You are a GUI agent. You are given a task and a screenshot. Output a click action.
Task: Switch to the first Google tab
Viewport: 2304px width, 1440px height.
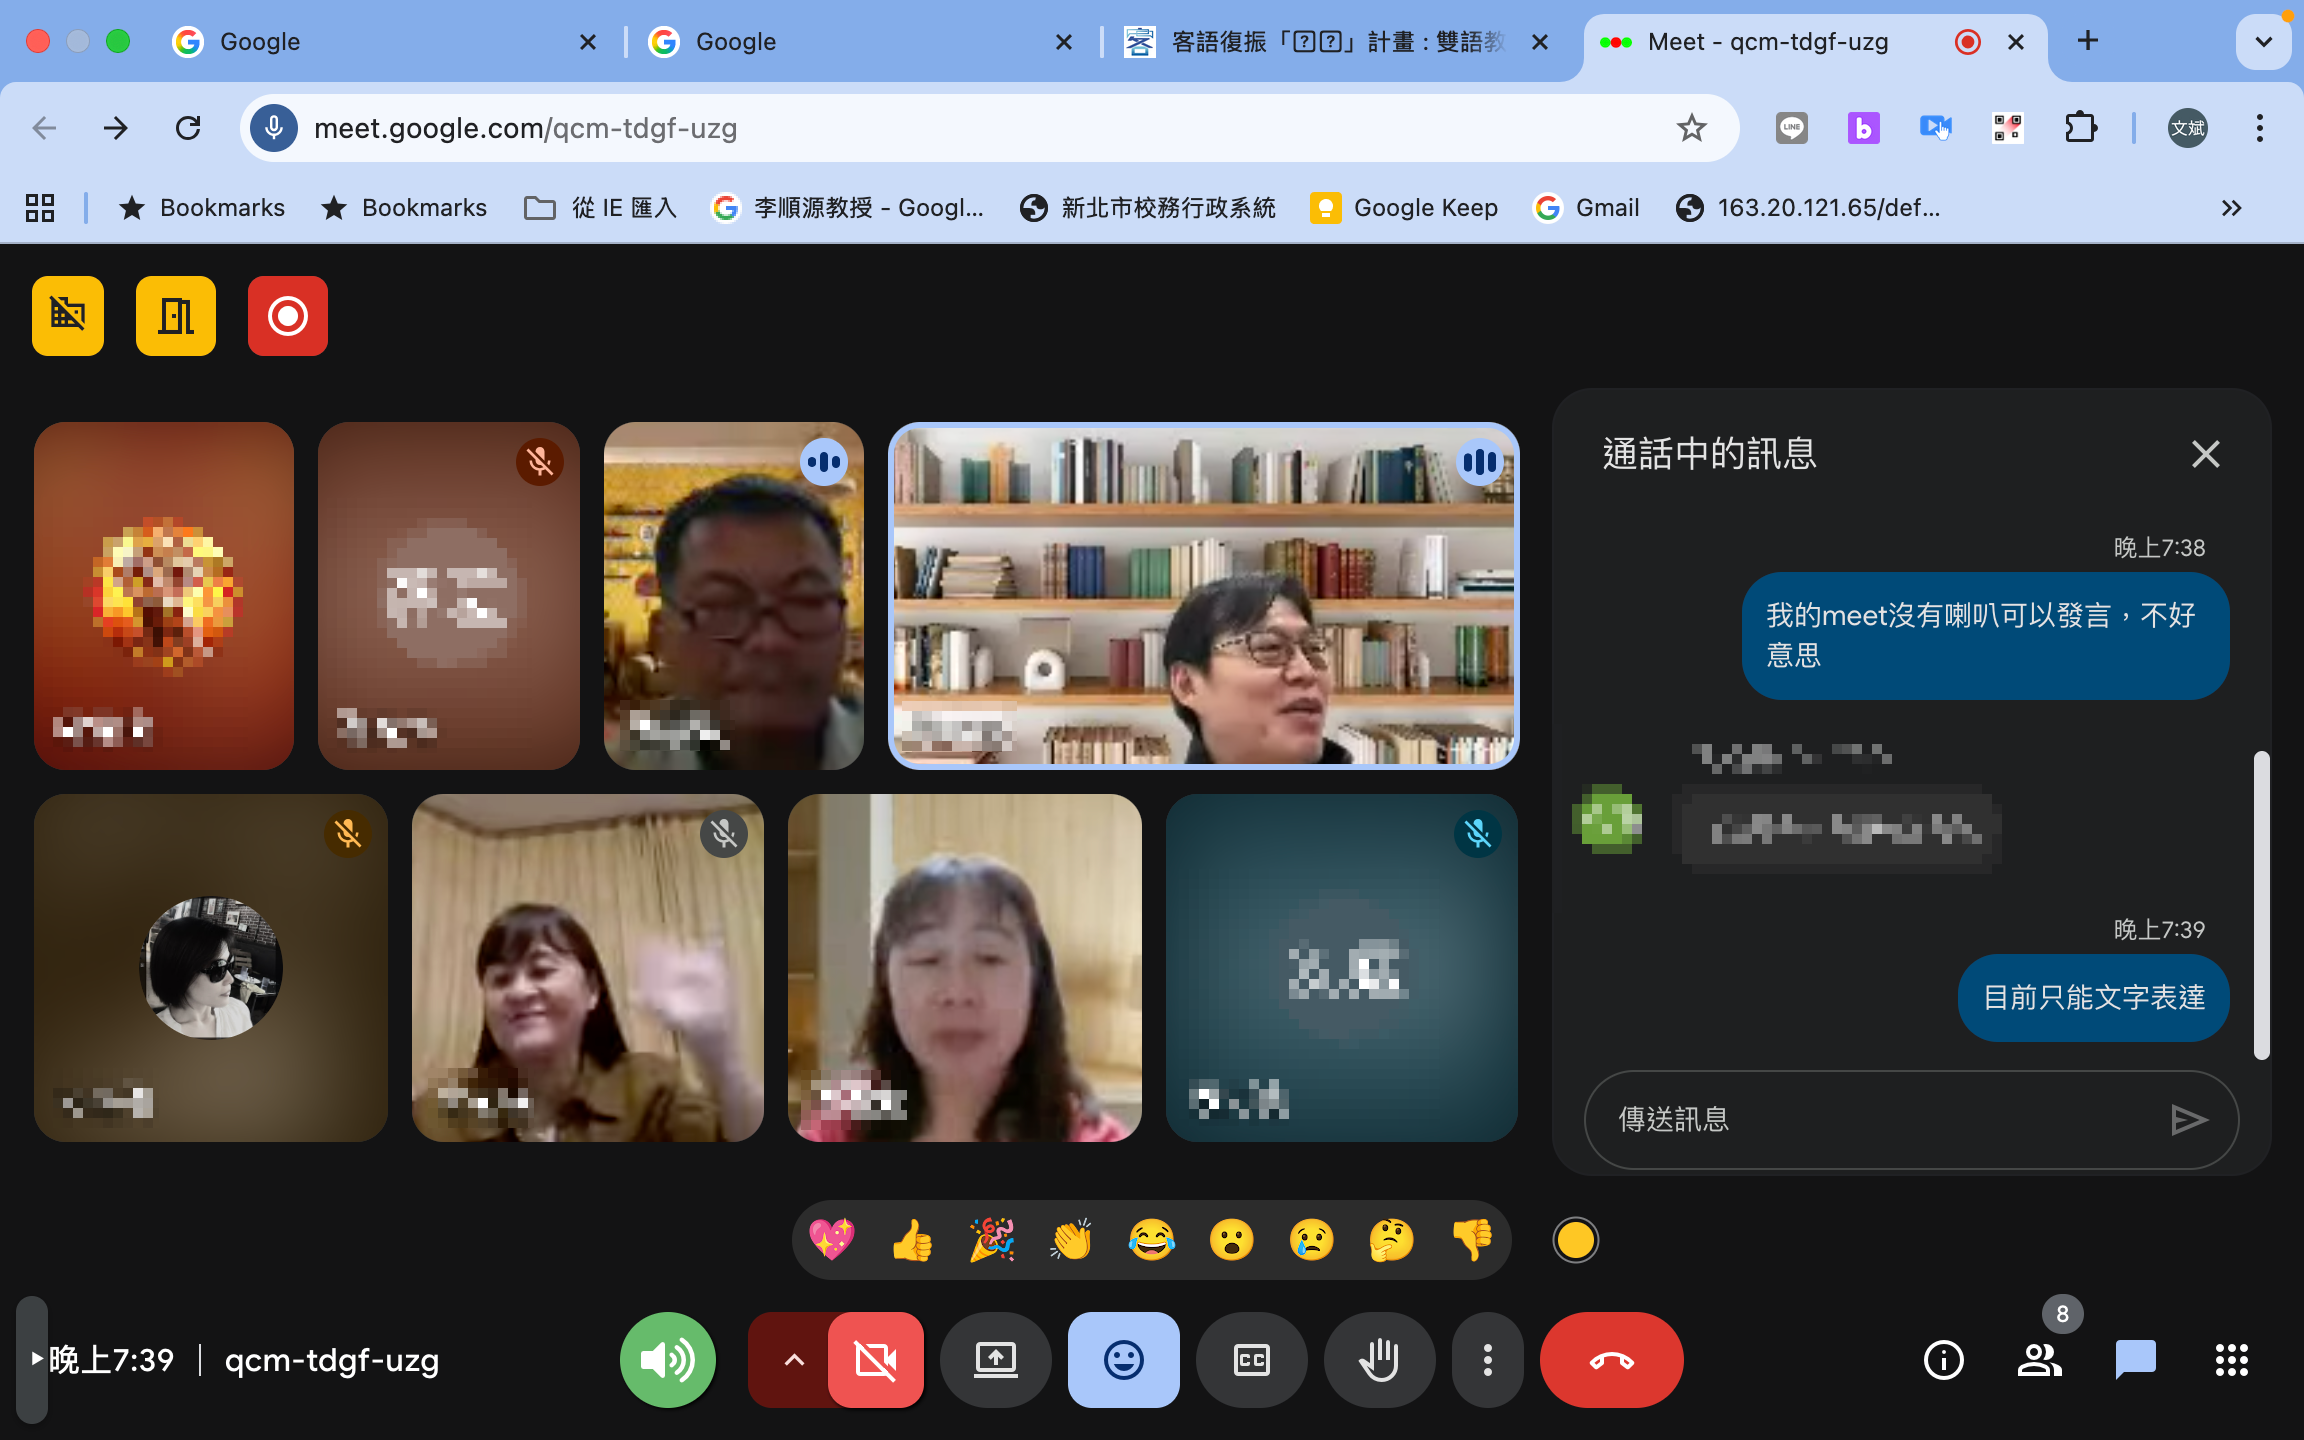pyautogui.click(x=380, y=42)
